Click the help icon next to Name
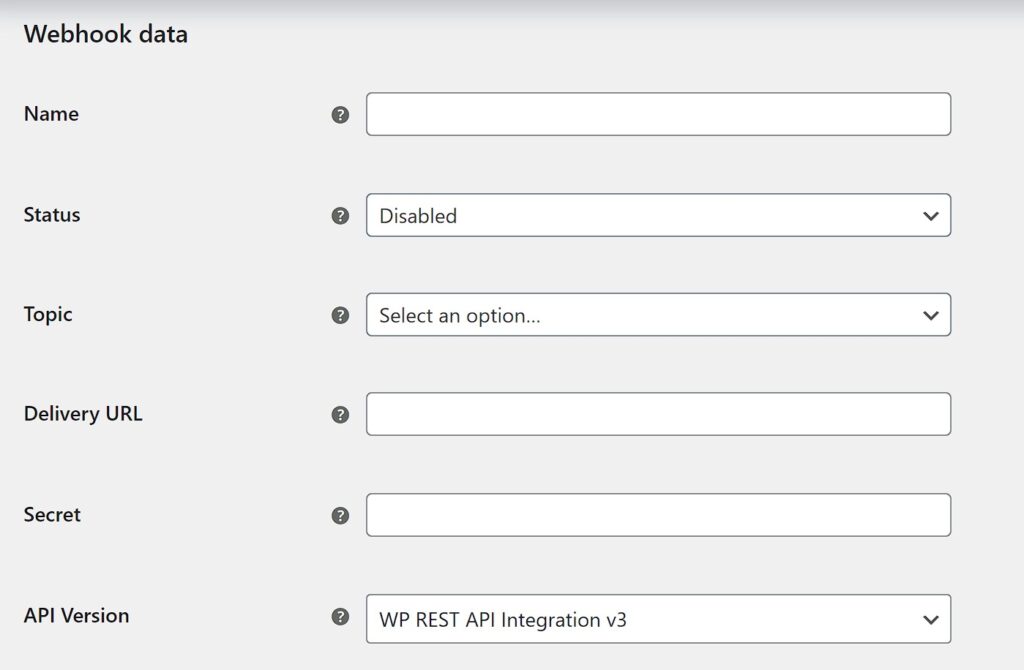 340,115
